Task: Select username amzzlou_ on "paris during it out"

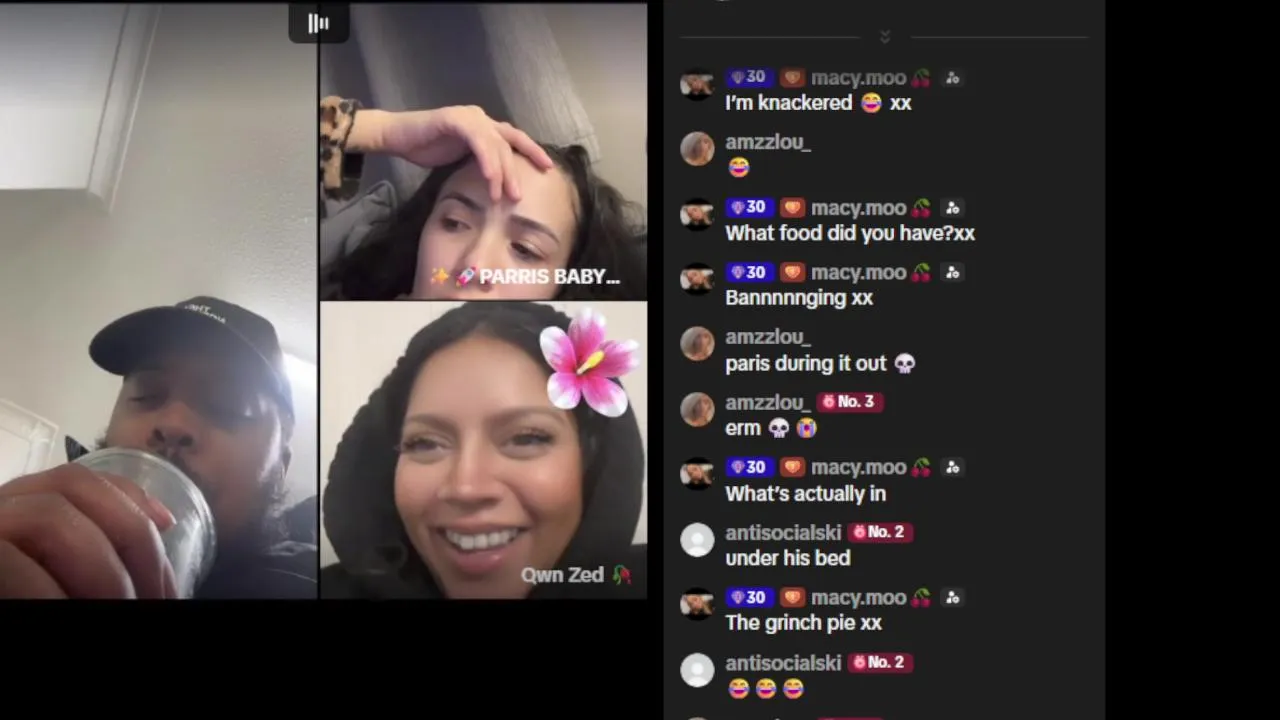Action: coord(767,337)
